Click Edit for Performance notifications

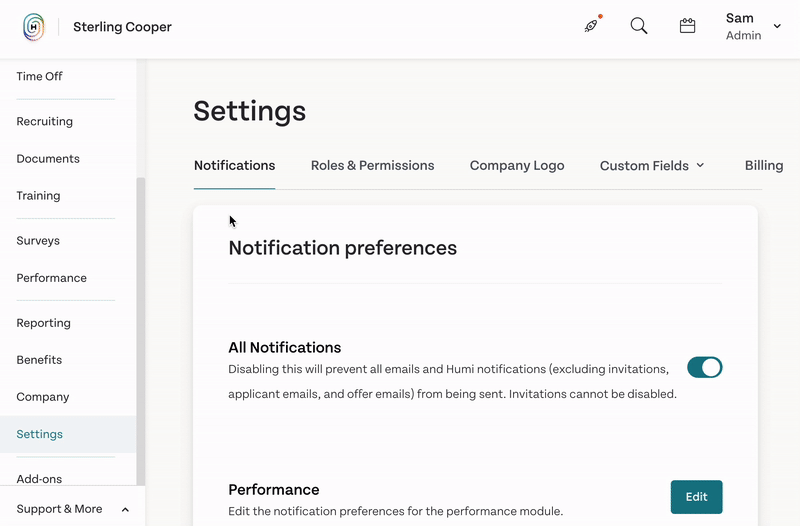(696, 497)
